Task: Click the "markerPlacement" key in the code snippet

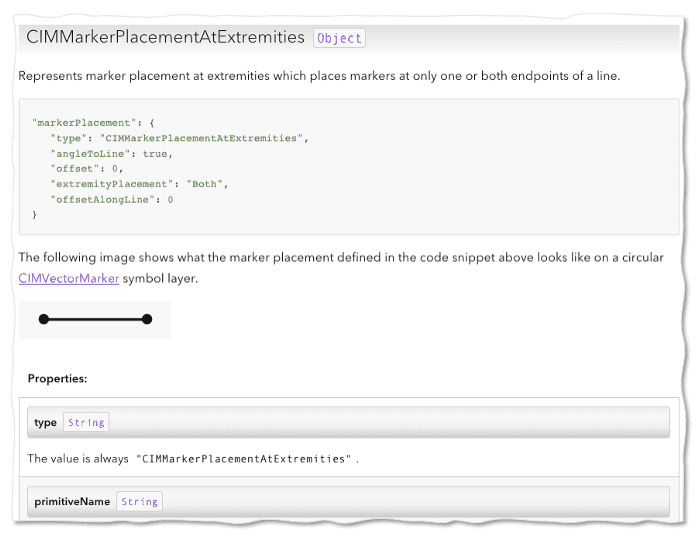Action: [x=73, y=122]
